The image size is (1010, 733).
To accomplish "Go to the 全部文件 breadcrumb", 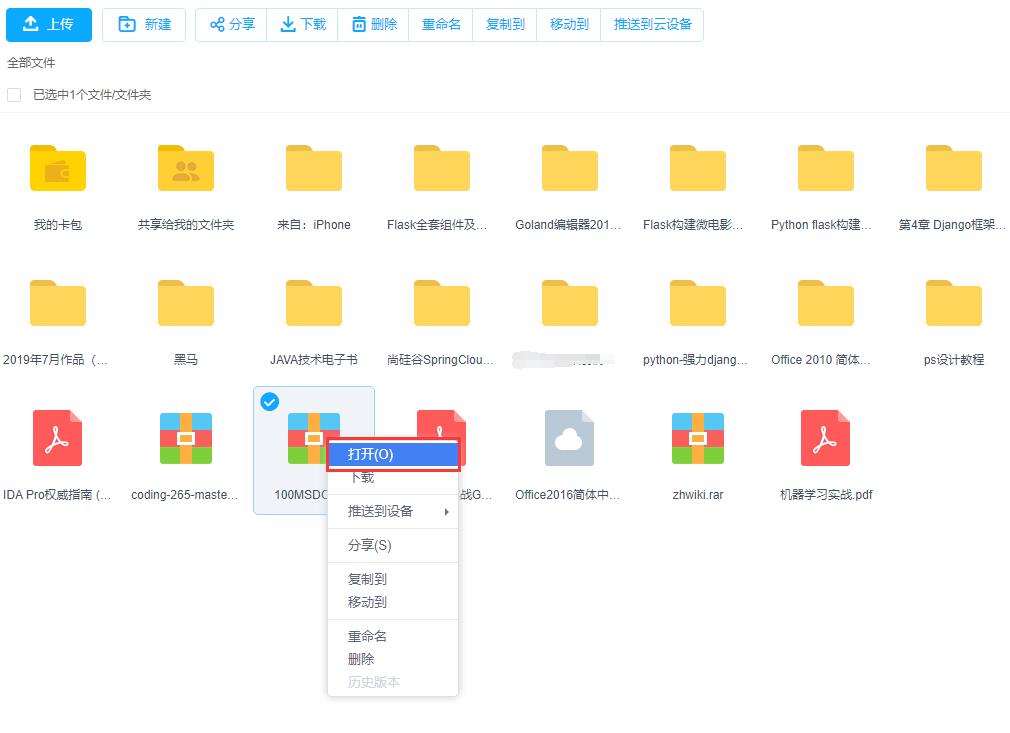I will pyautogui.click(x=31, y=62).
